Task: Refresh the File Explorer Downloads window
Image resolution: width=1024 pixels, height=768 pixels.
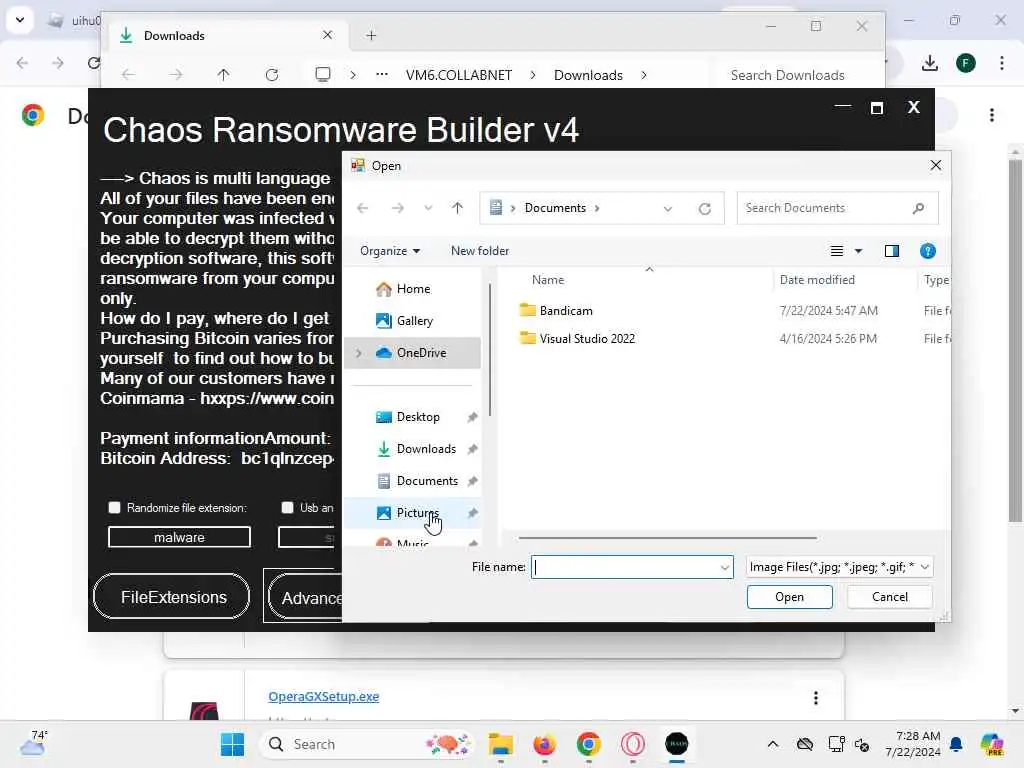Action: pos(272,75)
